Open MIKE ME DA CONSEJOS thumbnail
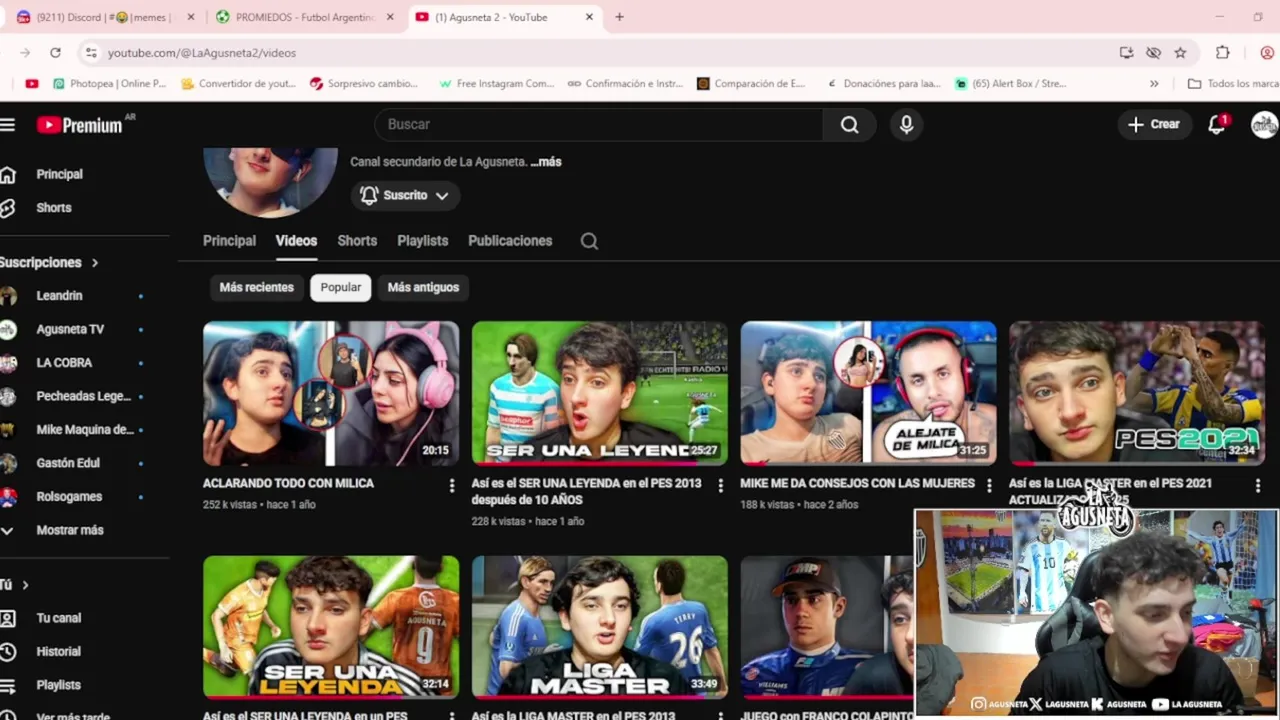This screenshot has width=1280, height=720. click(x=868, y=393)
